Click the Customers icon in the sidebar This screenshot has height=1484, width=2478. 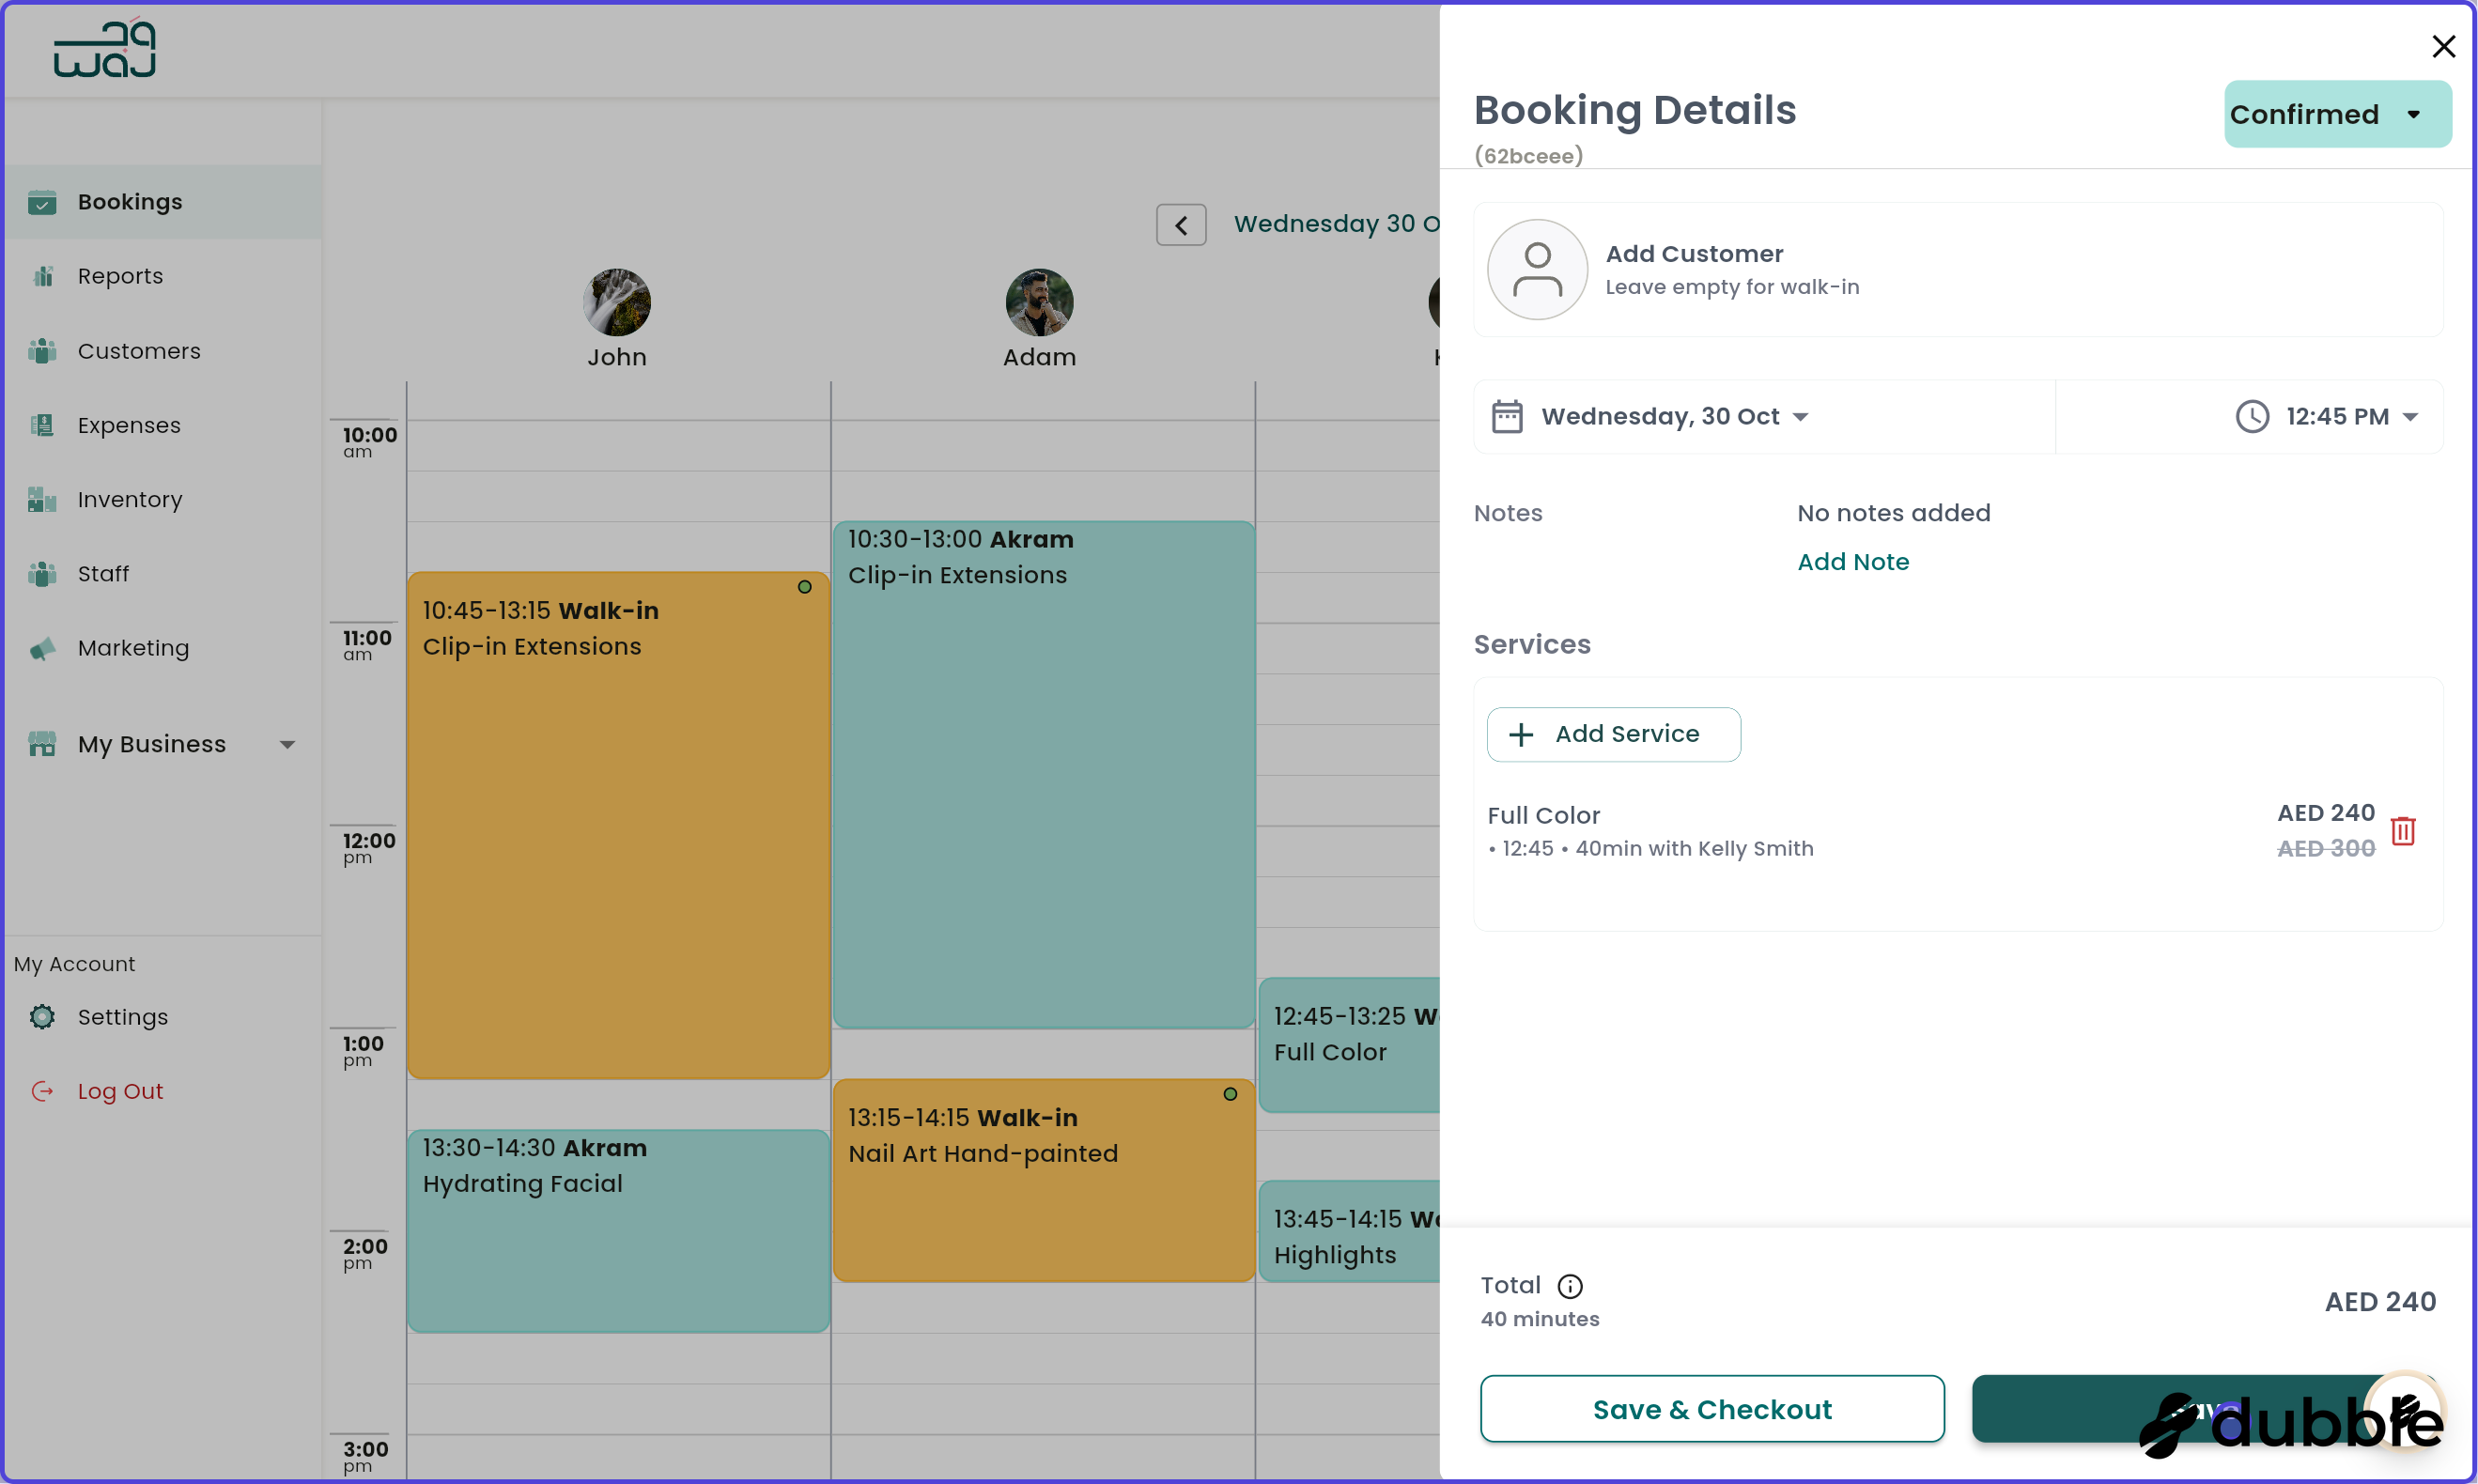click(x=42, y=351)
